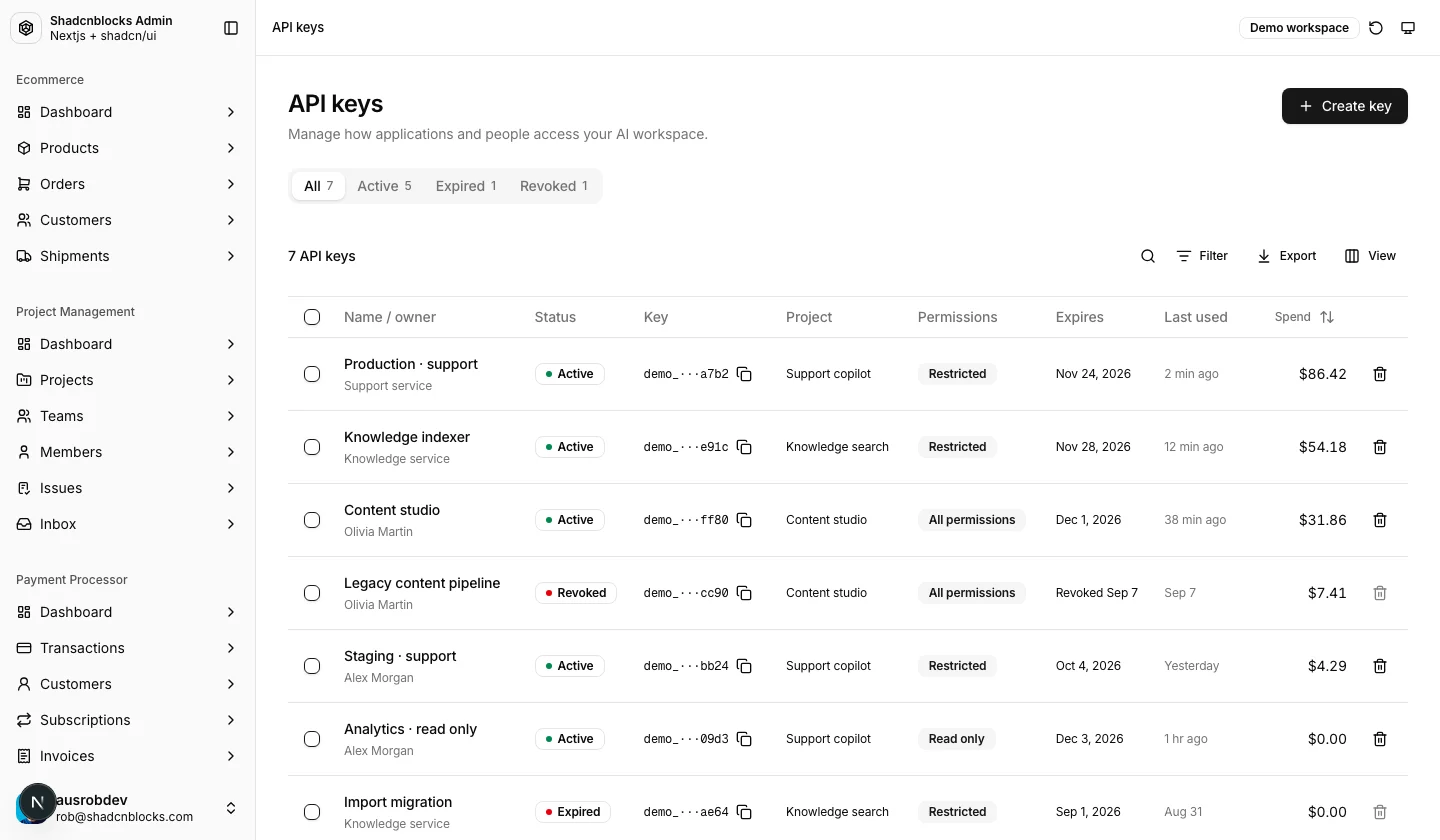The image size is (1440, 840).
Task: Switch to the Active tab
Action: 384,186
